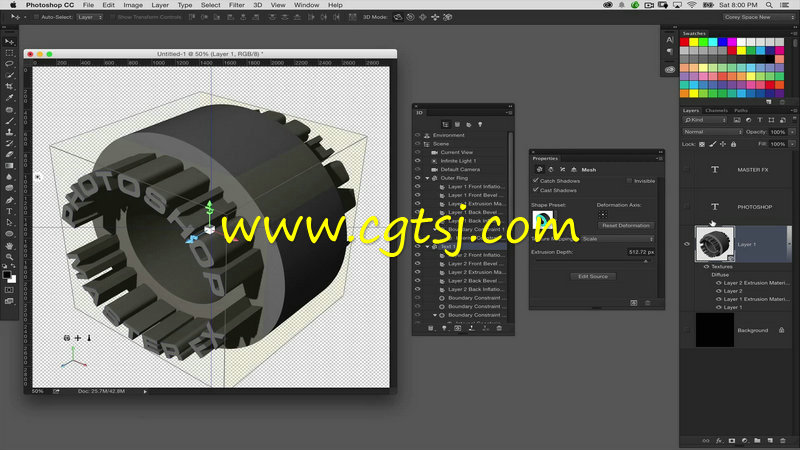This screenshot has width=800, height=450.
Task: Select the Lasso tool
Action: [9, 64]
